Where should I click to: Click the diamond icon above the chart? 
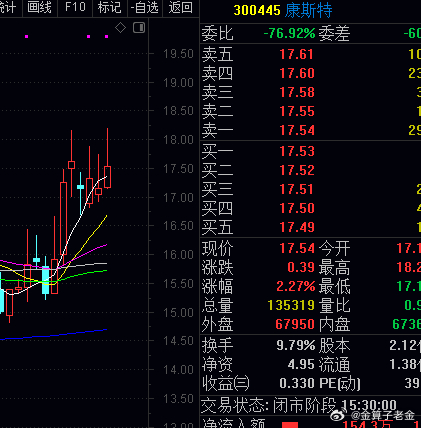point(120,28)
